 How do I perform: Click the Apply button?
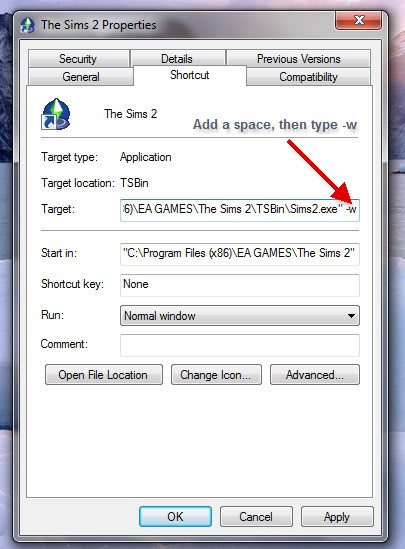337,516
